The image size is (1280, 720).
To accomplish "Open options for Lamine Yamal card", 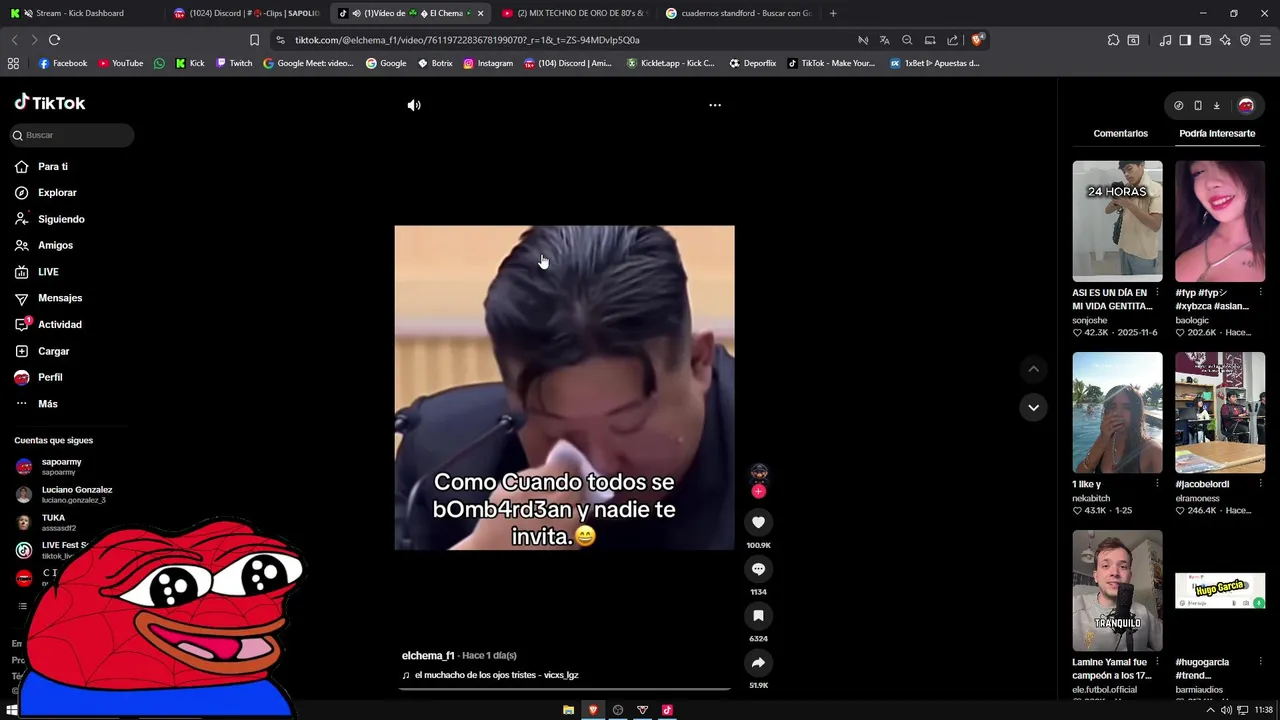I will (1157, 662).
